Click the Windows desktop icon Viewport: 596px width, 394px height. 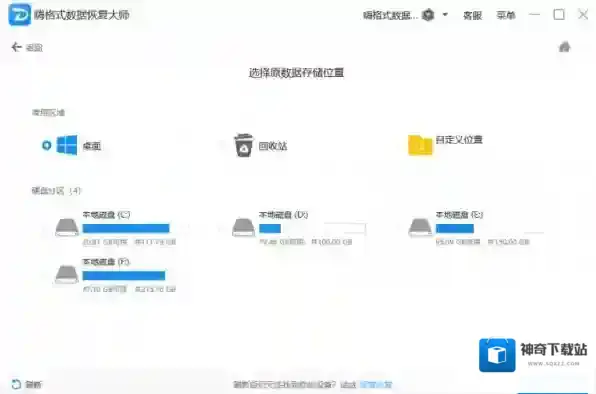click(x=67, y=145)
